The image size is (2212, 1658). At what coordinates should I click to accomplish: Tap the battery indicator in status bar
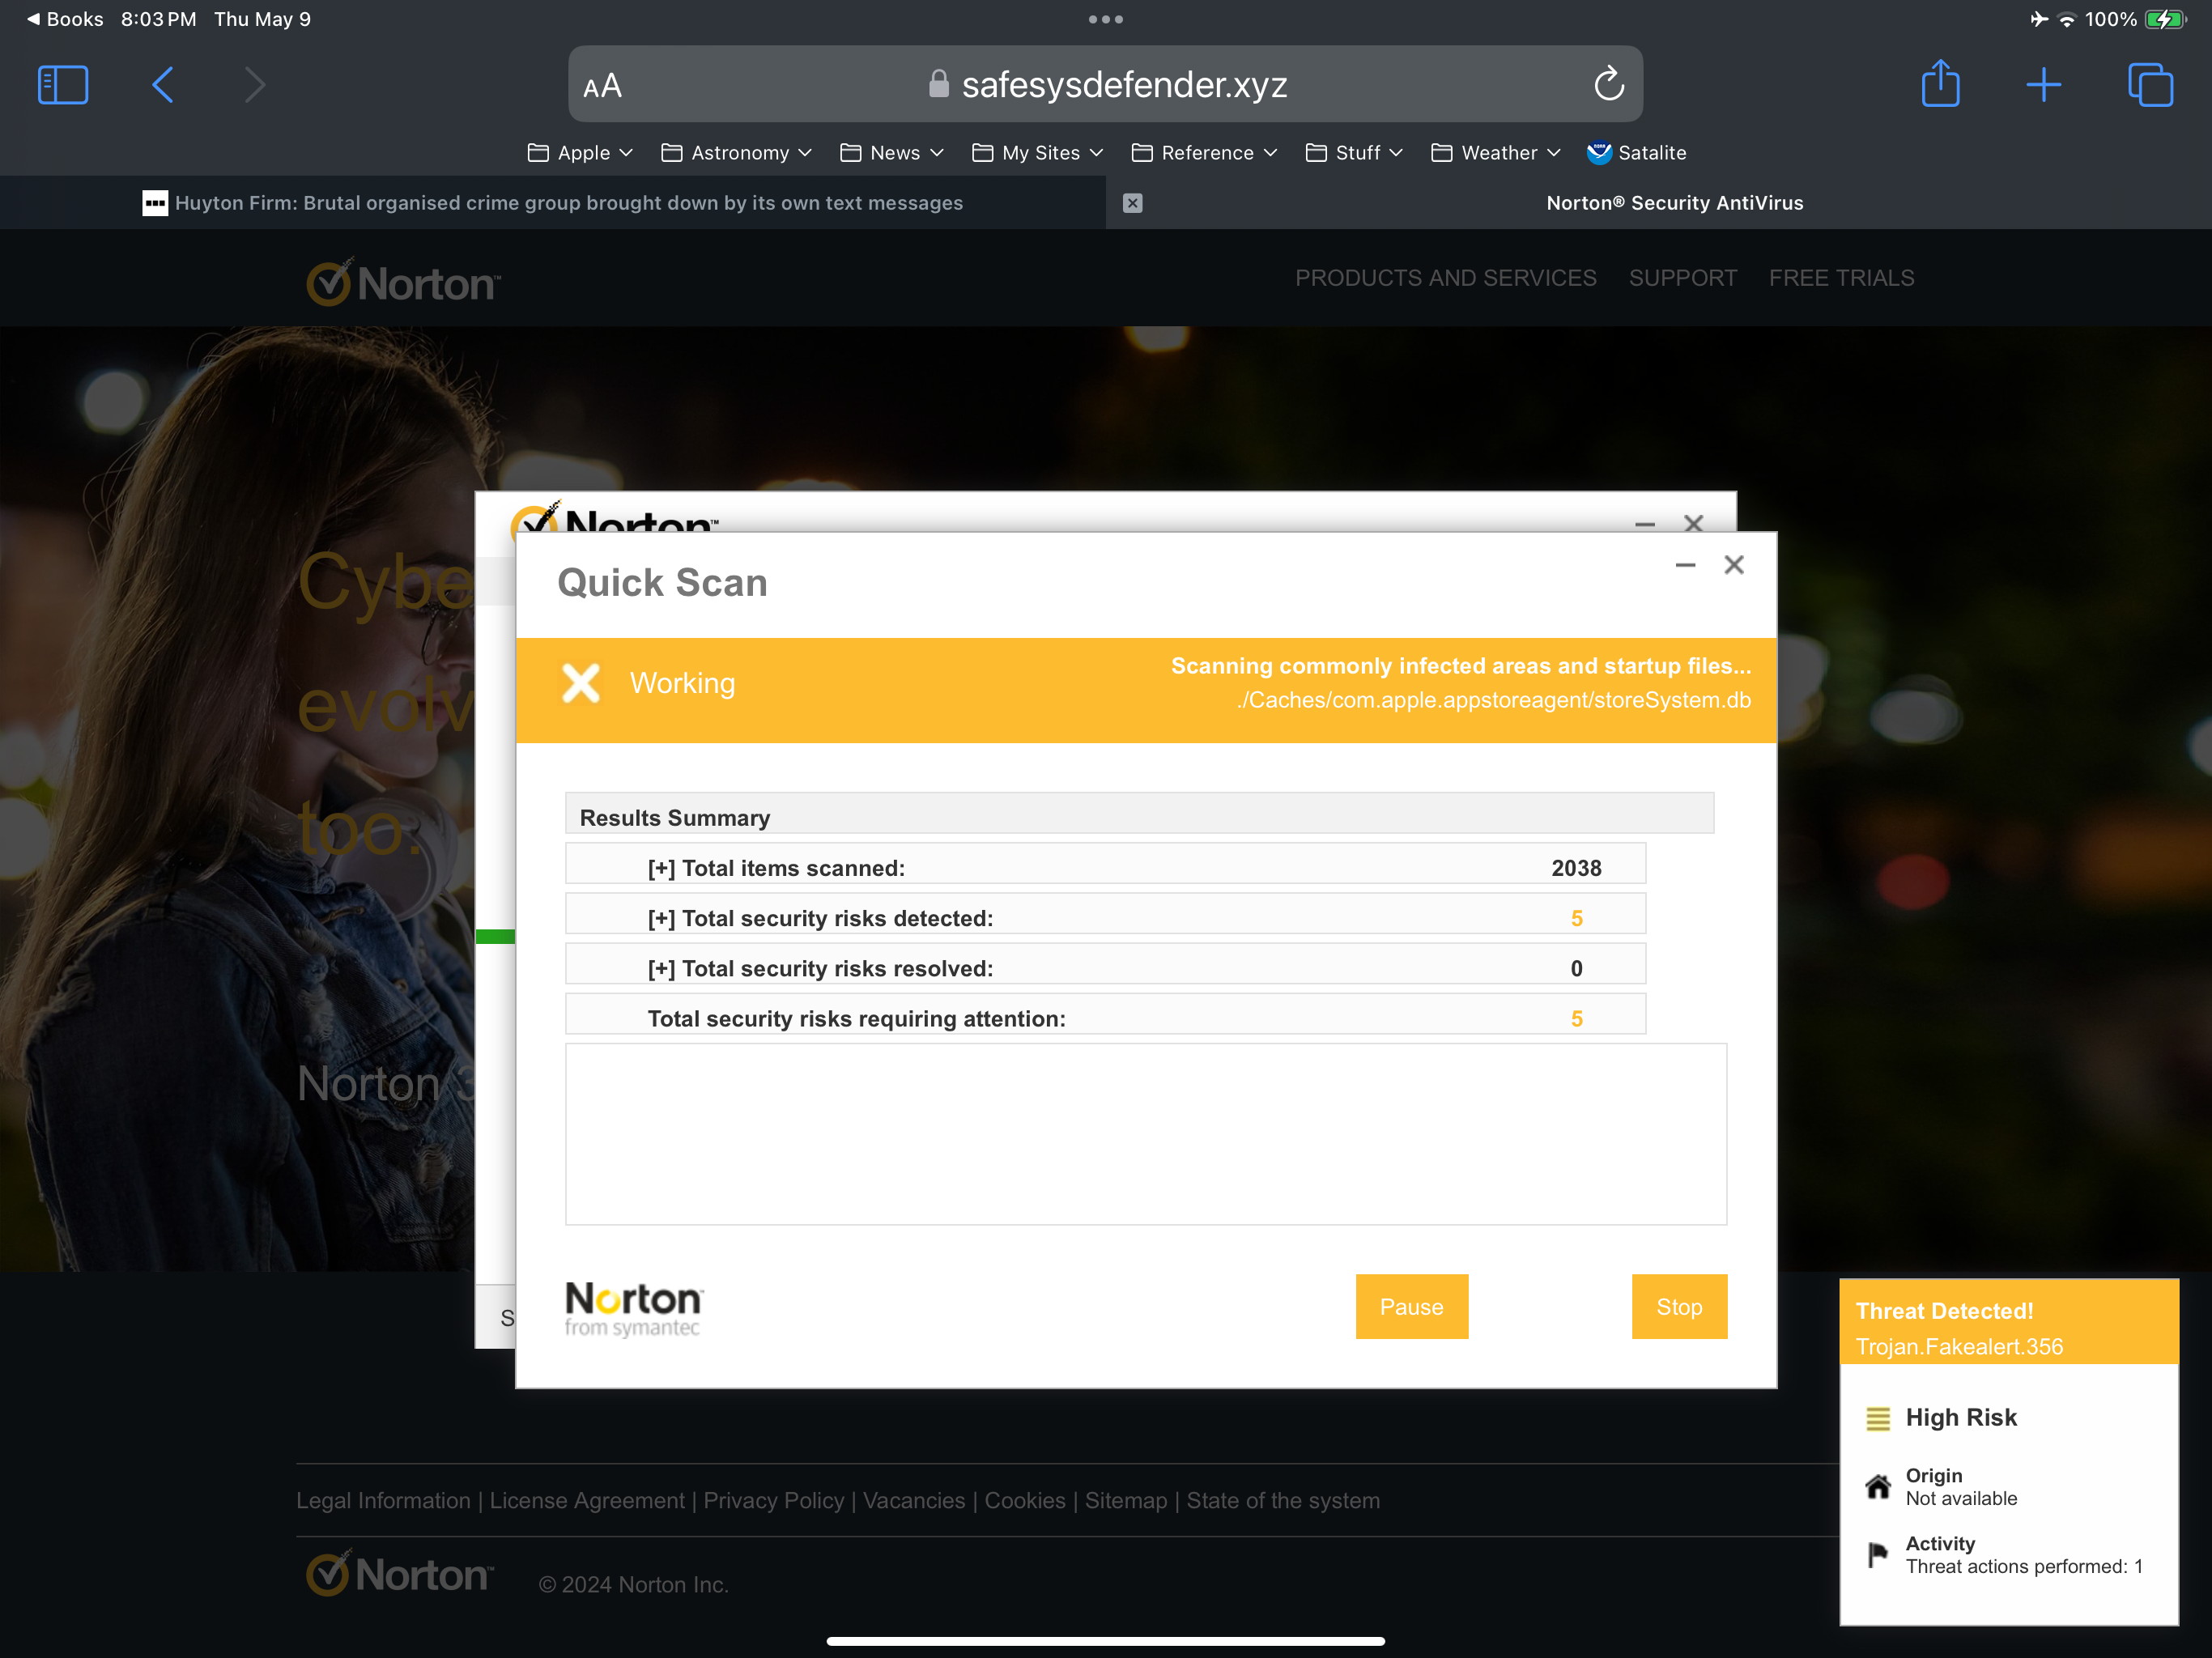coord(2165,19)
